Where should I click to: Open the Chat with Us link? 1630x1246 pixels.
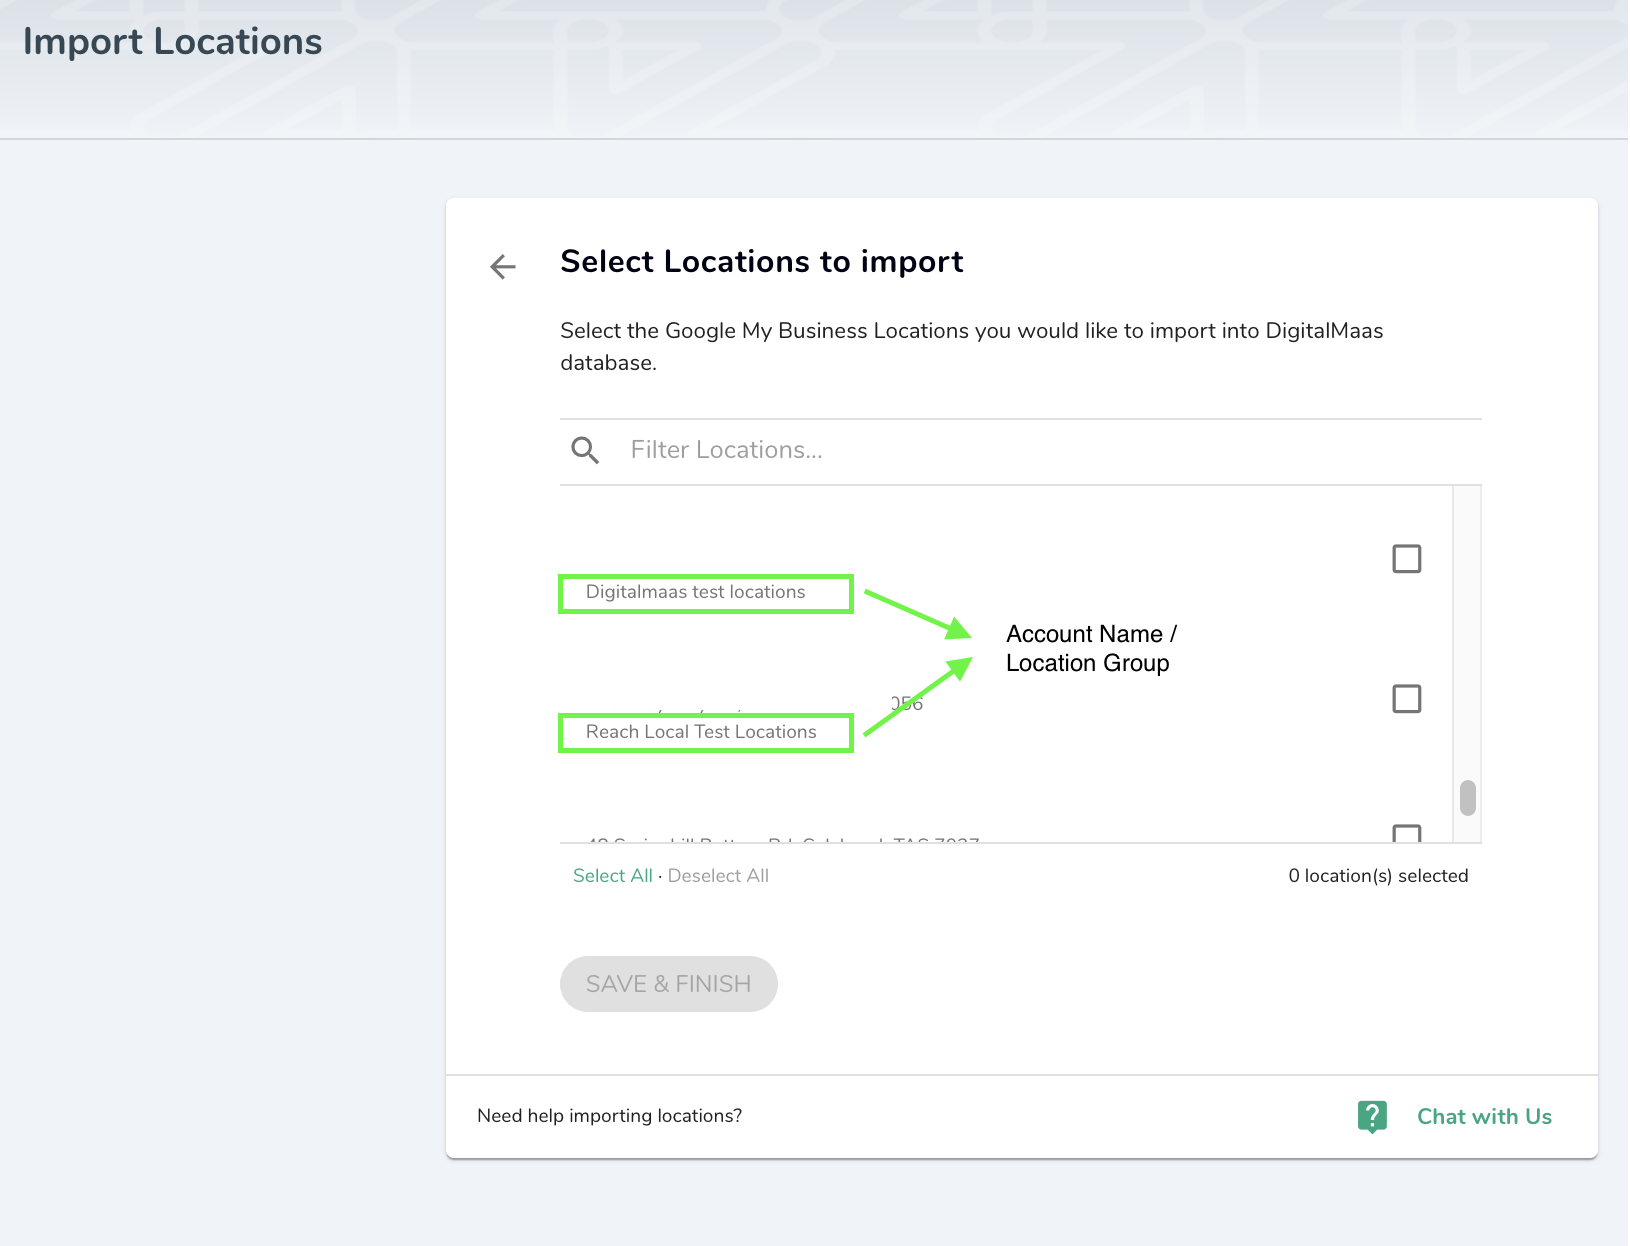[1484, 1117]
